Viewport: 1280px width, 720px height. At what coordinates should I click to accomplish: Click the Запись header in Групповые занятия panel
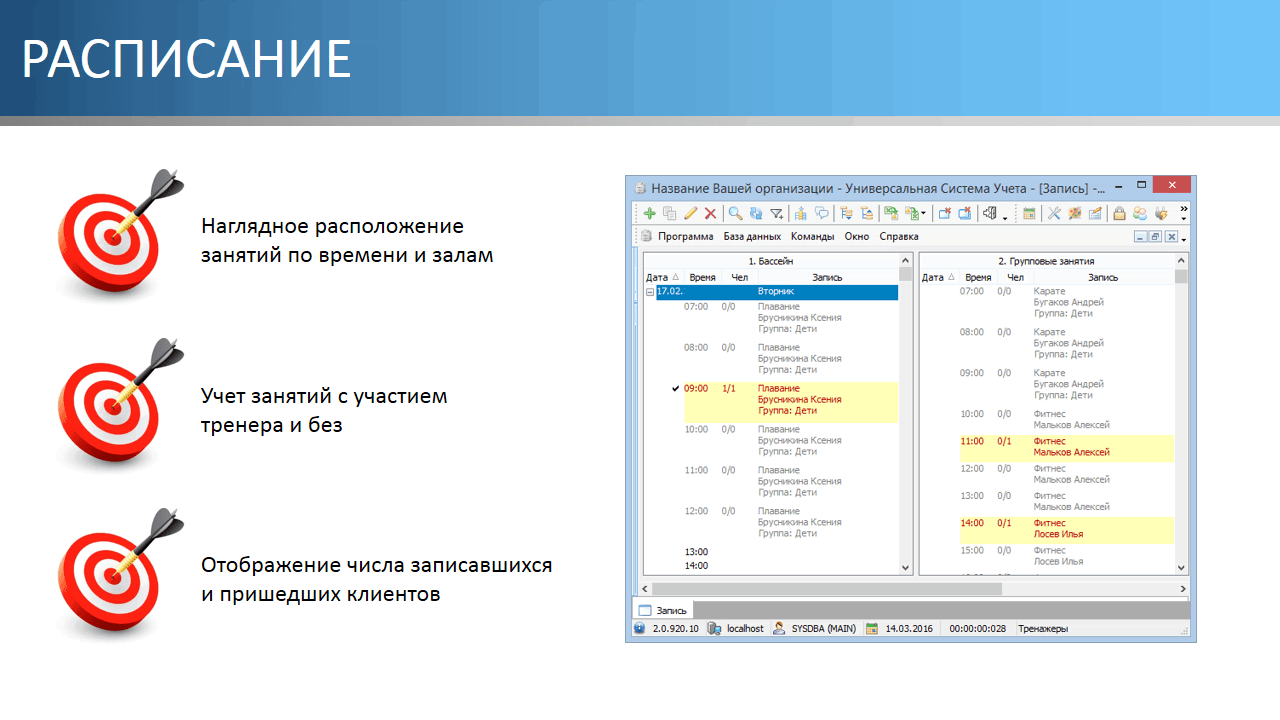[x=1103, y=277]
